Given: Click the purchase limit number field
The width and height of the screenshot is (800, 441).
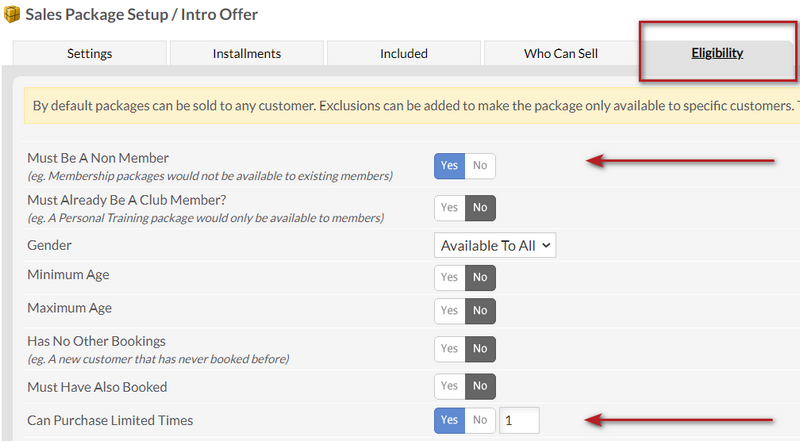Looking at the screenshot, I should 519,421.
